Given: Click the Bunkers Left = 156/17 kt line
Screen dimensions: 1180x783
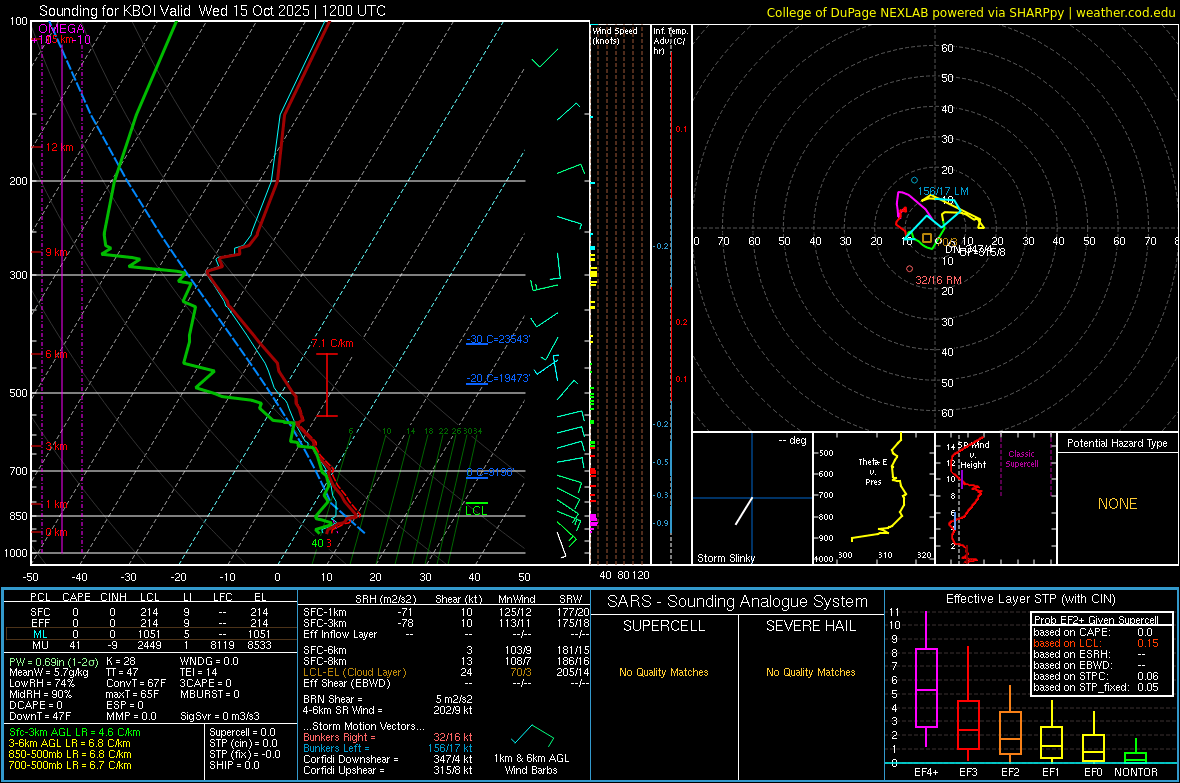Looking at the screenshot, I should click(388, 748).
